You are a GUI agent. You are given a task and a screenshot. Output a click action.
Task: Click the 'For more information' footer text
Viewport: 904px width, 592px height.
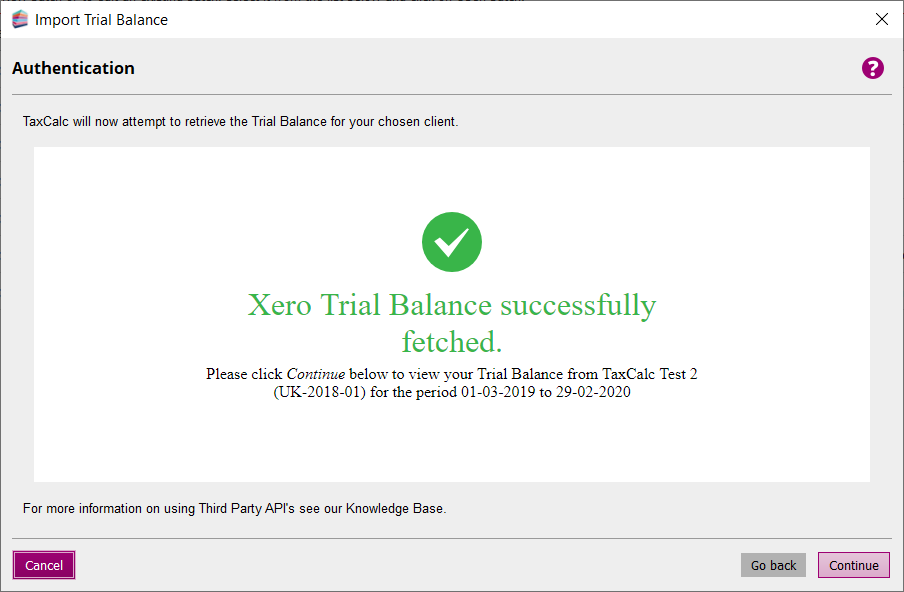click(84, 508)
